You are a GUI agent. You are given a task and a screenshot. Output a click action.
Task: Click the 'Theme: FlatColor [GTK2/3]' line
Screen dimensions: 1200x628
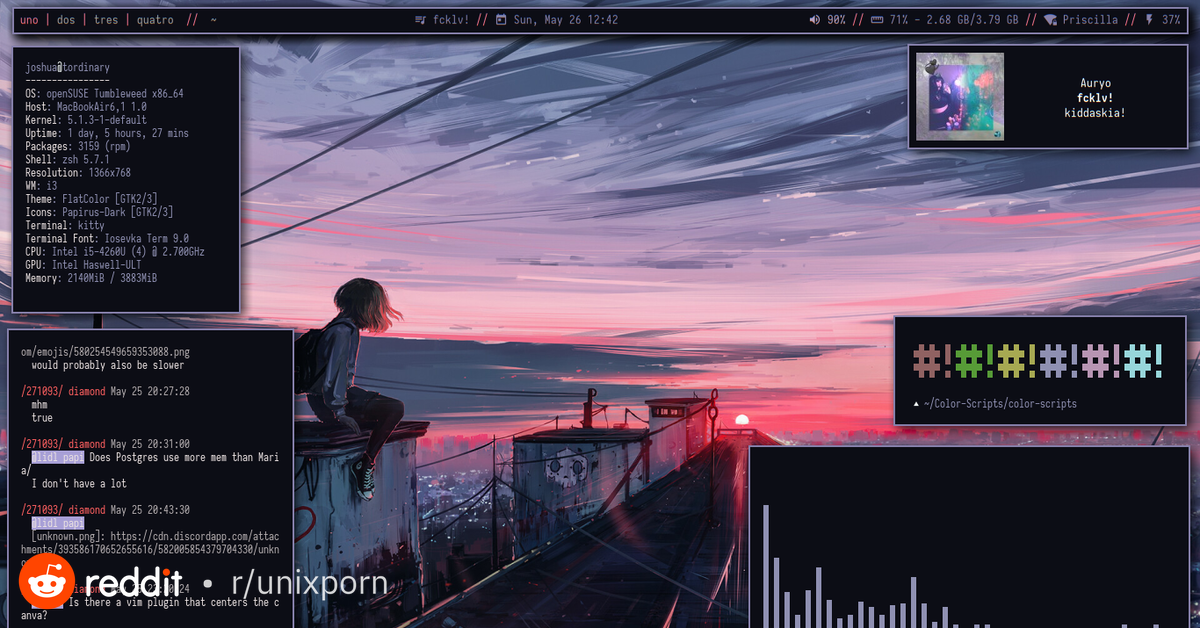(x=92, y=198)
